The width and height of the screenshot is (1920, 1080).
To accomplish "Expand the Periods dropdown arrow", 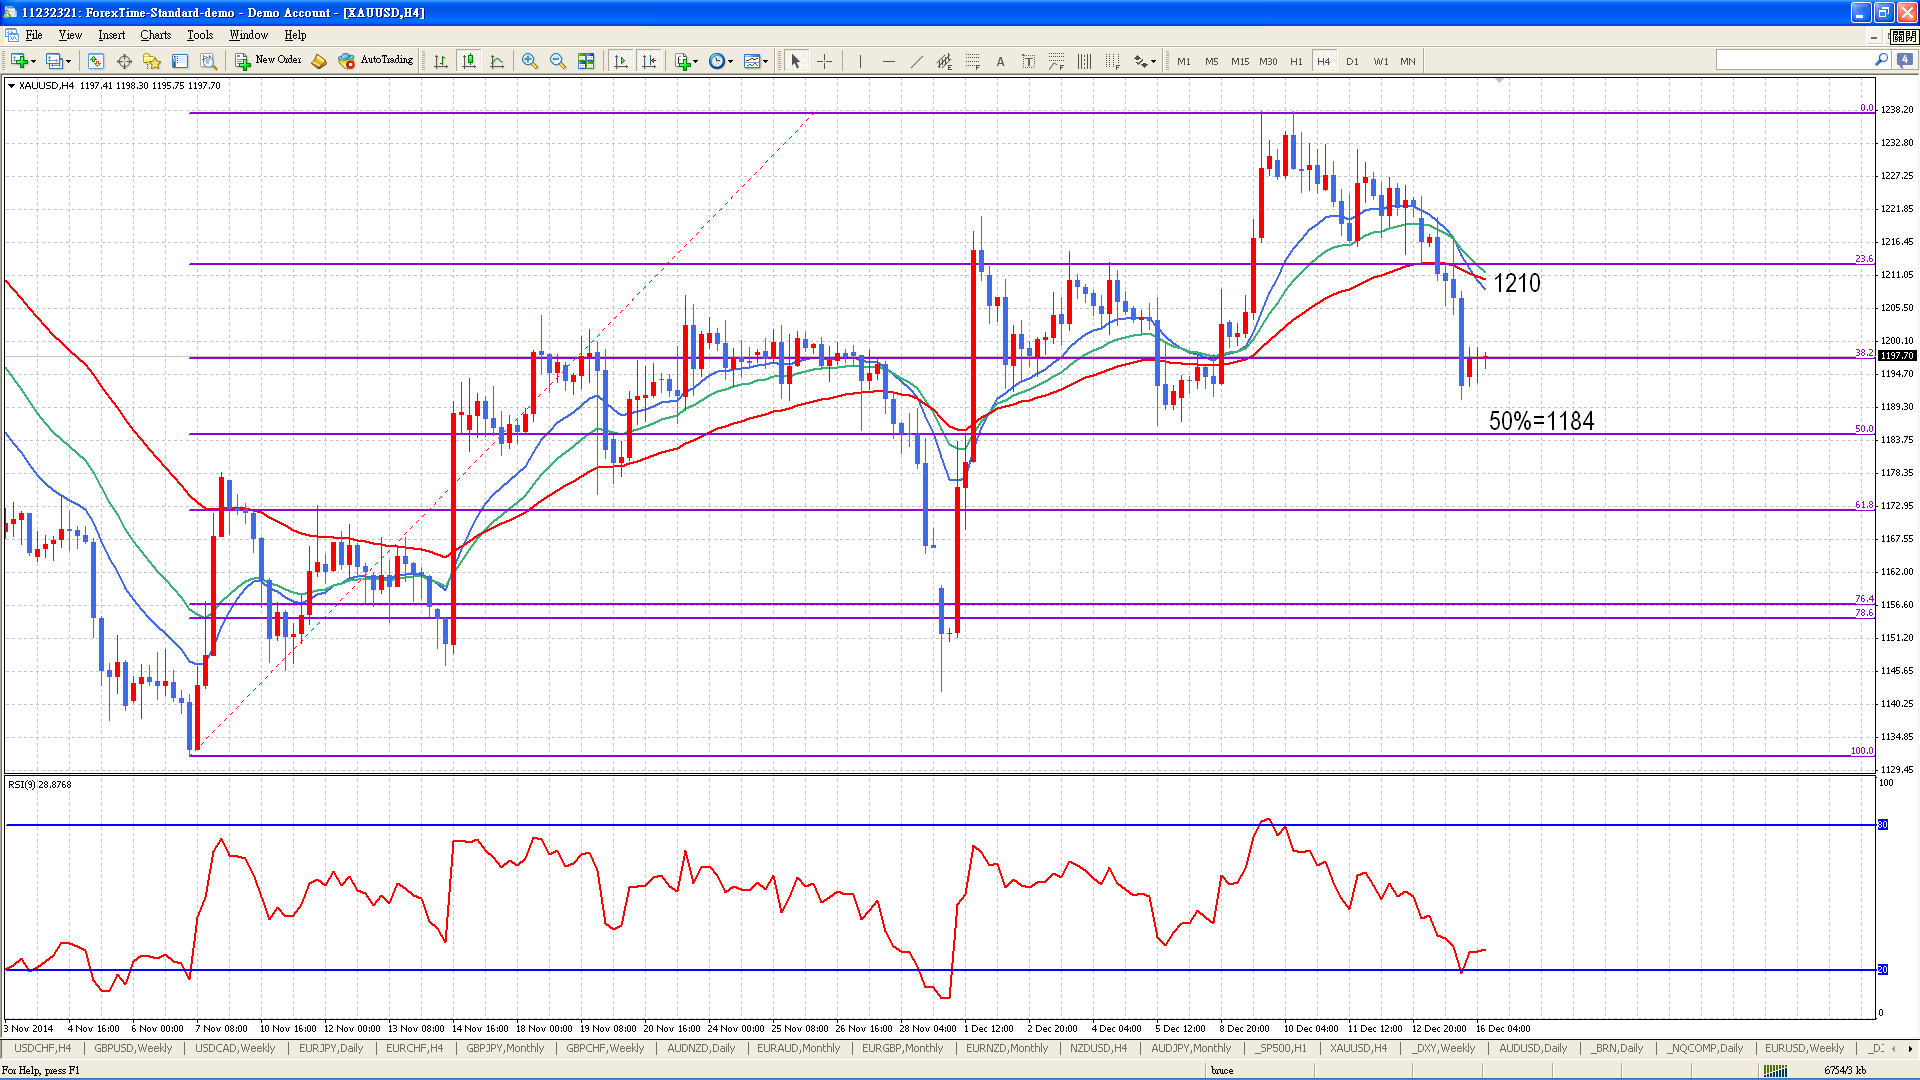I will coord(730,61).
